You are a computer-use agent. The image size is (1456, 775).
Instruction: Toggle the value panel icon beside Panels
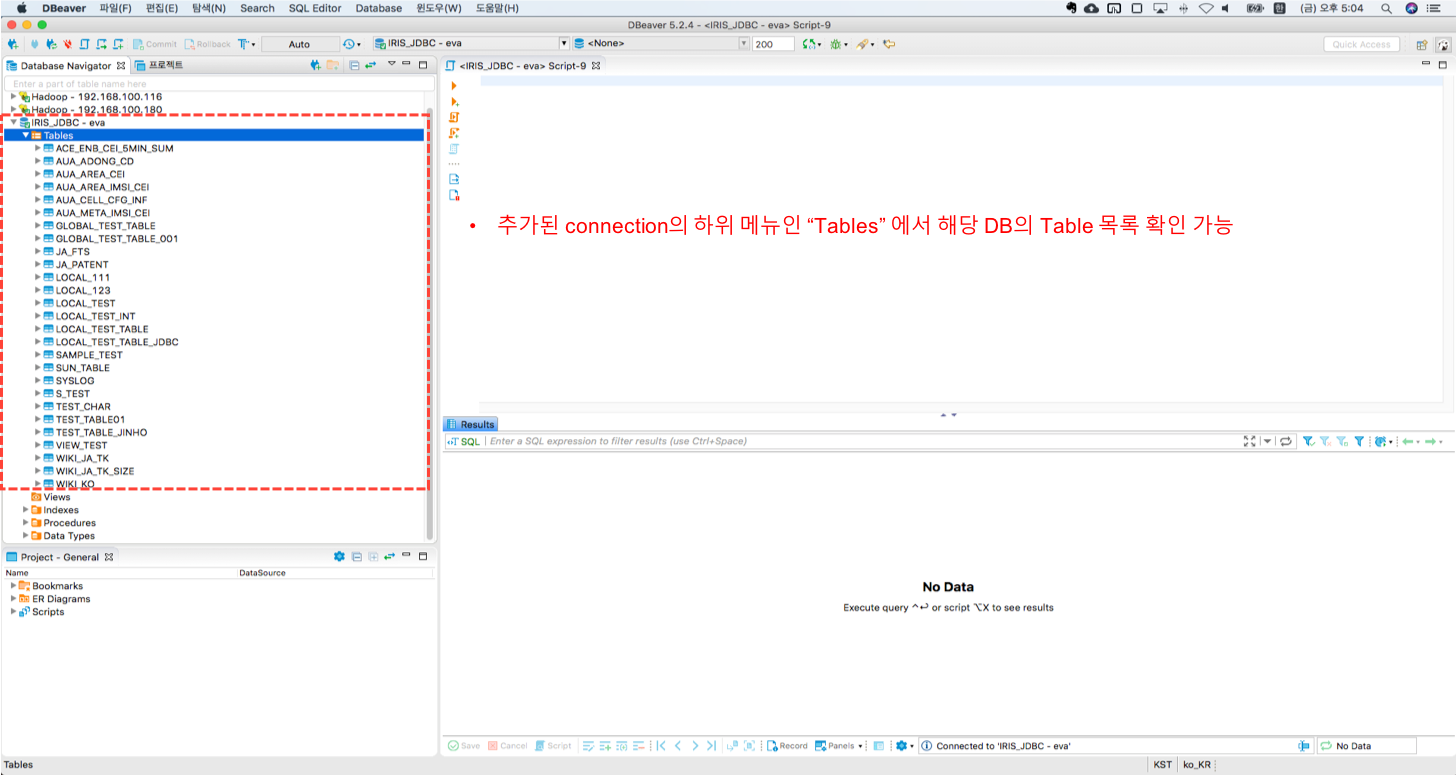coord(878,746)
